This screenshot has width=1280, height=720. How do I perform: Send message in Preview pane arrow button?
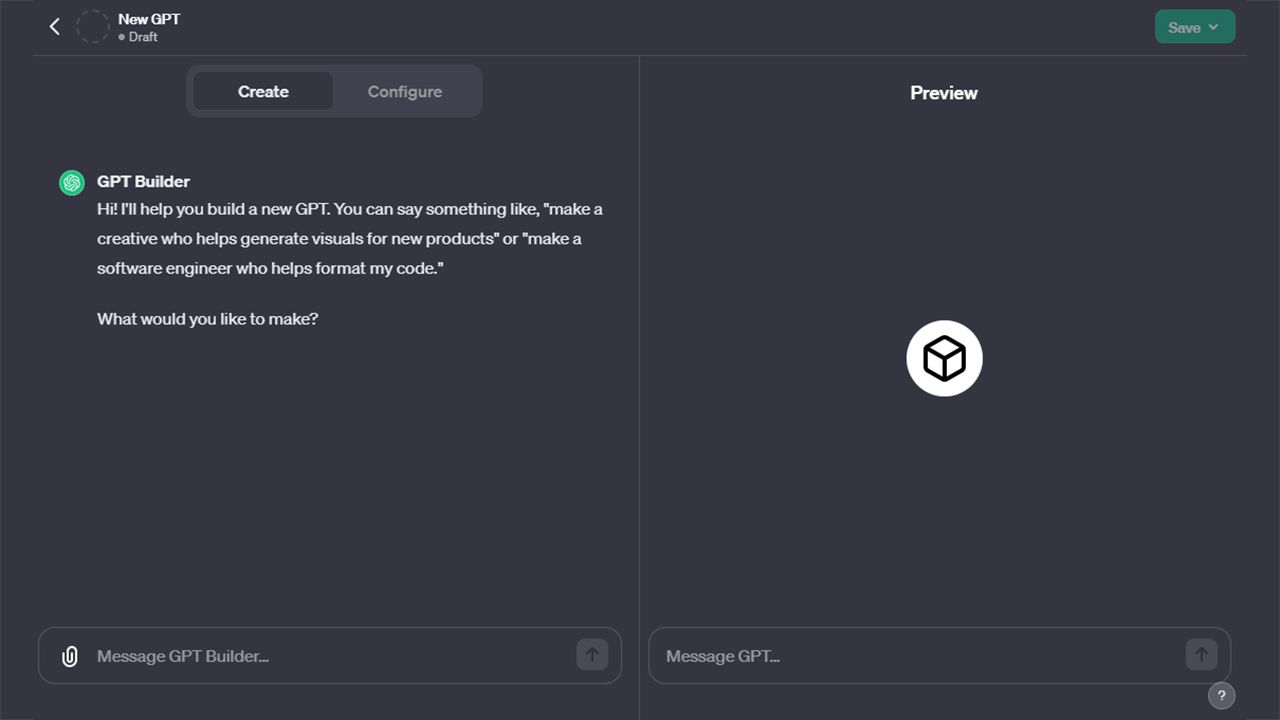click(1202, 655)
